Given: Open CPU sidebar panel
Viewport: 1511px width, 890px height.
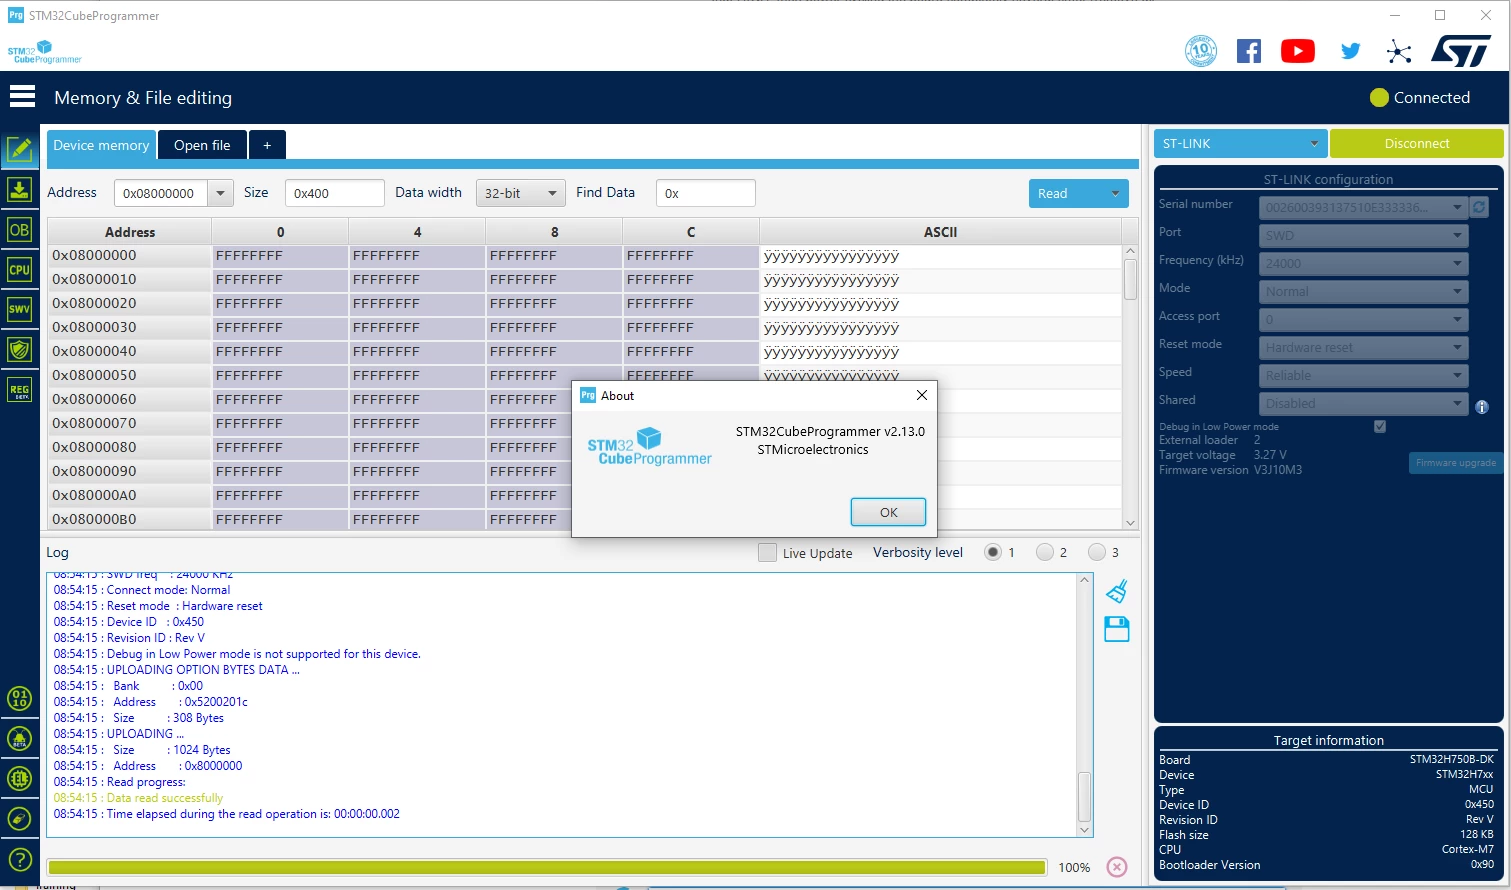Looking at the screenshot, I should pyautogui.click(x=19, y=269).
